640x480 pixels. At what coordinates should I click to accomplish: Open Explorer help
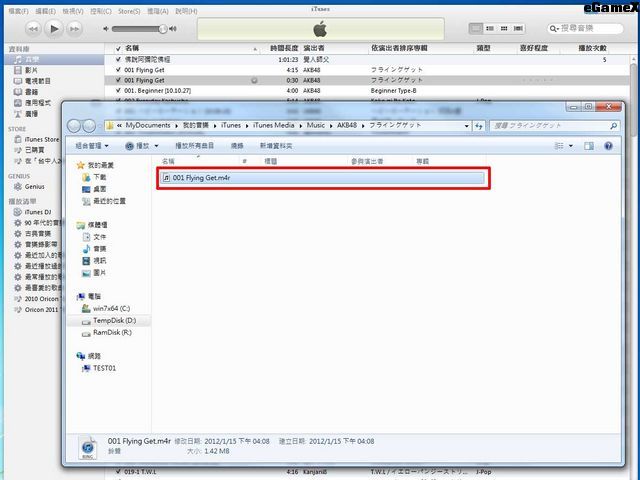[608, 146]
